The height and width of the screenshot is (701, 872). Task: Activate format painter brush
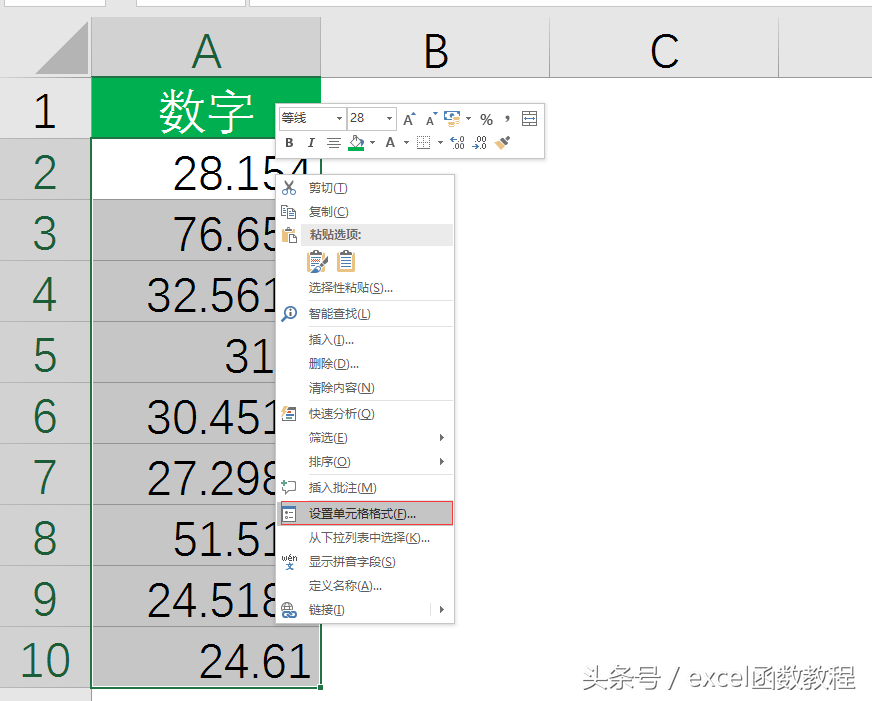503,143
